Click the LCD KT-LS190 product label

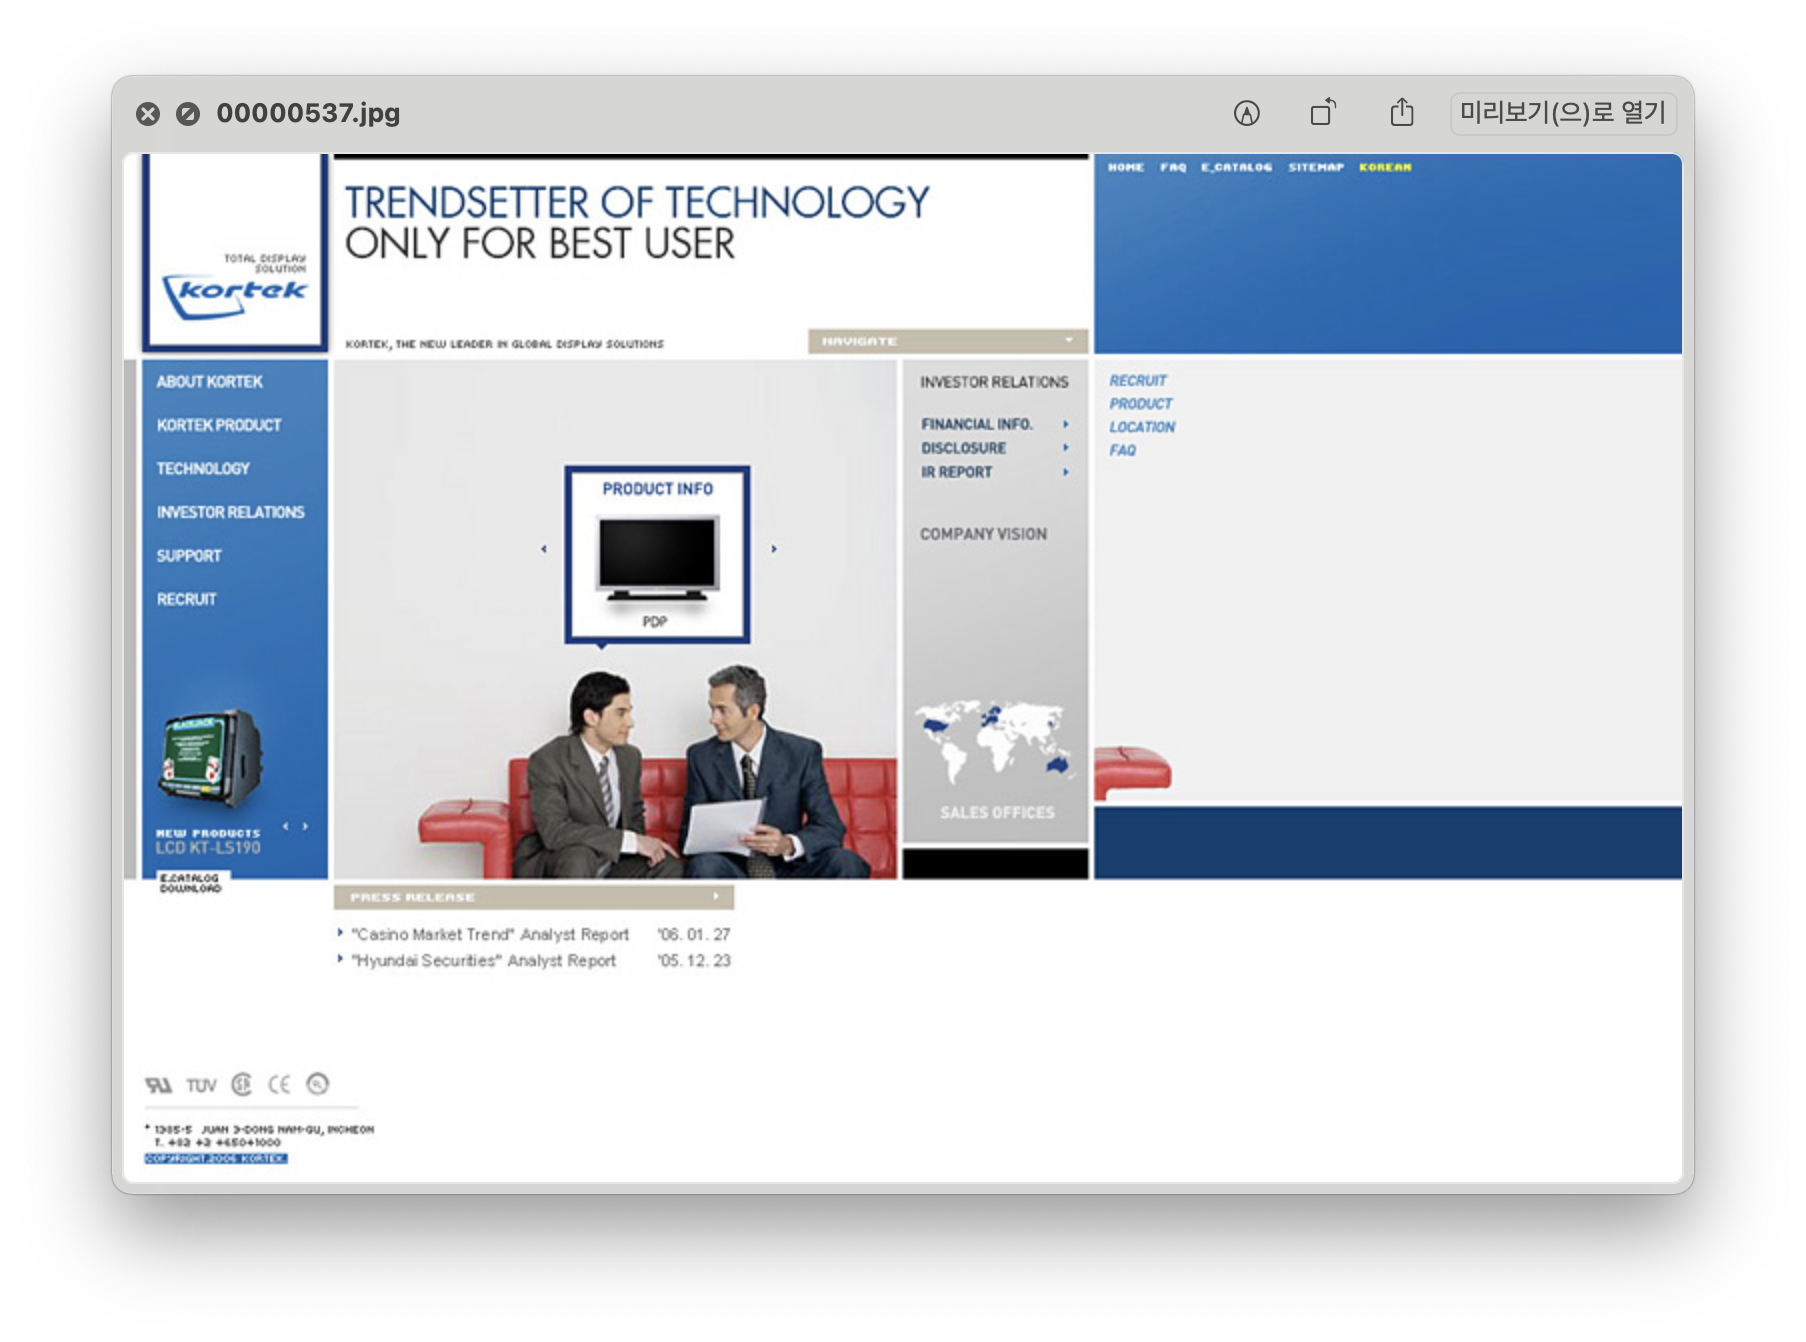(207, 848)
